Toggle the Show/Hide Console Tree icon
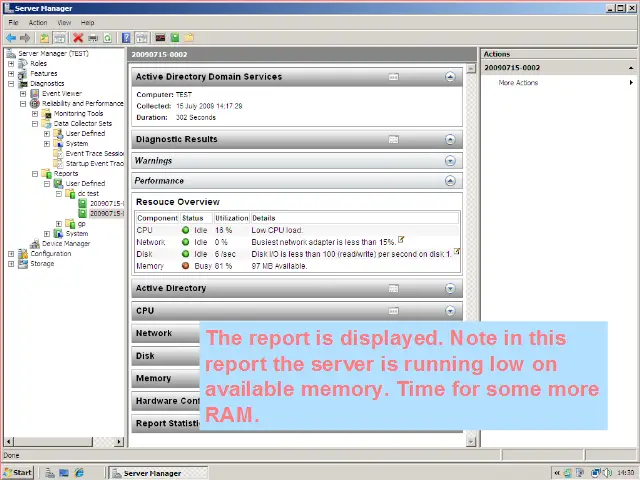The width and height of the screenshot is (640, 480). click(x=60, y=38)
